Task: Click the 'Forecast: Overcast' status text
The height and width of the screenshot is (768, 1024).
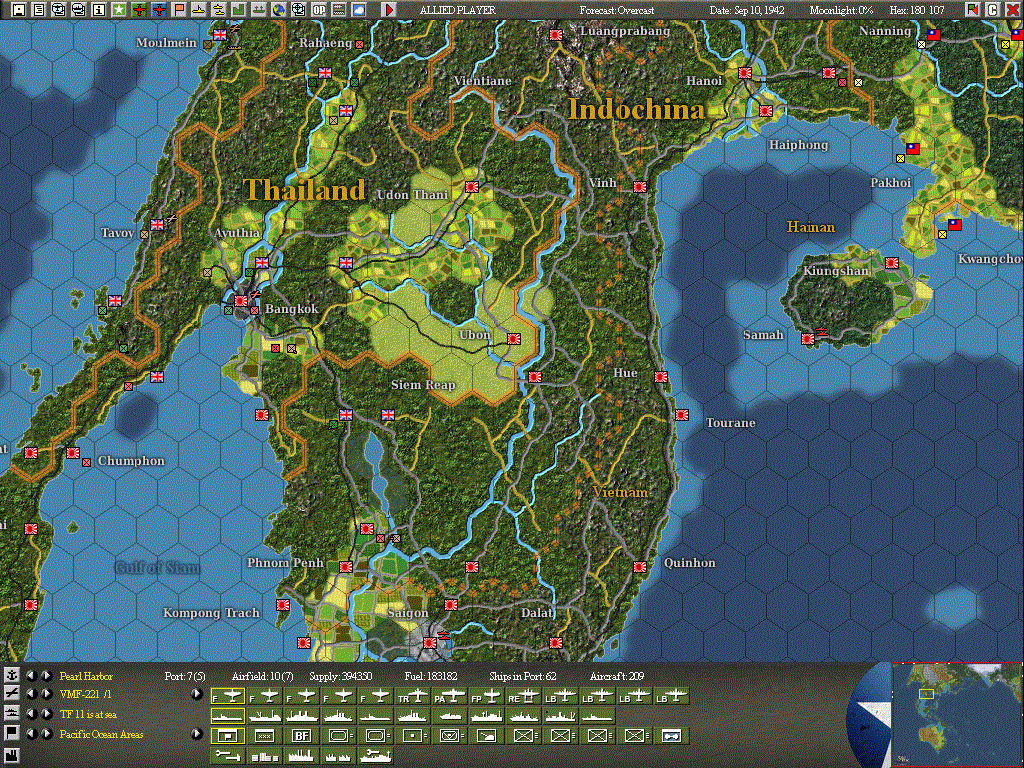Action: pyautogui.click(x=616, y=10)
